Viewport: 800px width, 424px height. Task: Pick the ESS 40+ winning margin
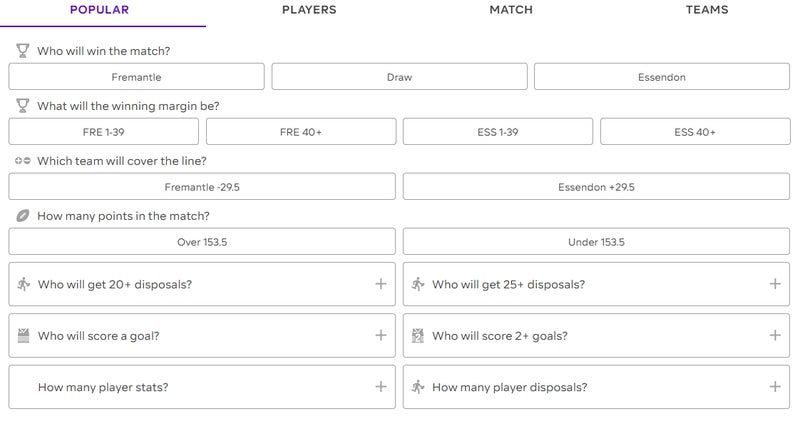click(695, 132)
